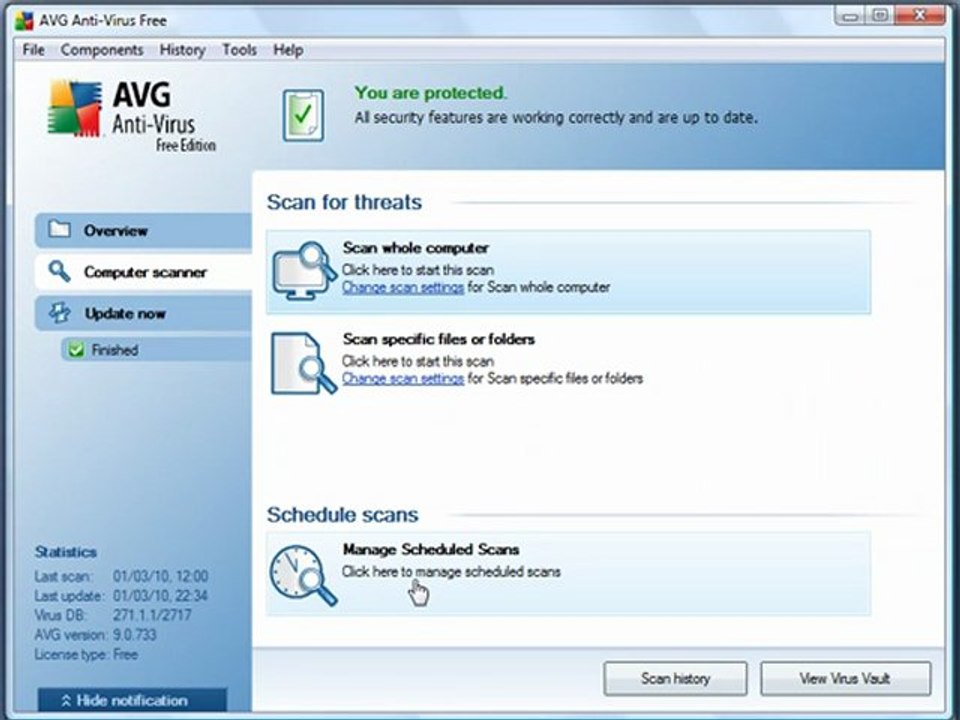Open Change scan settings for whole computer
Screen dimensions: 960x720
point(403,287)
